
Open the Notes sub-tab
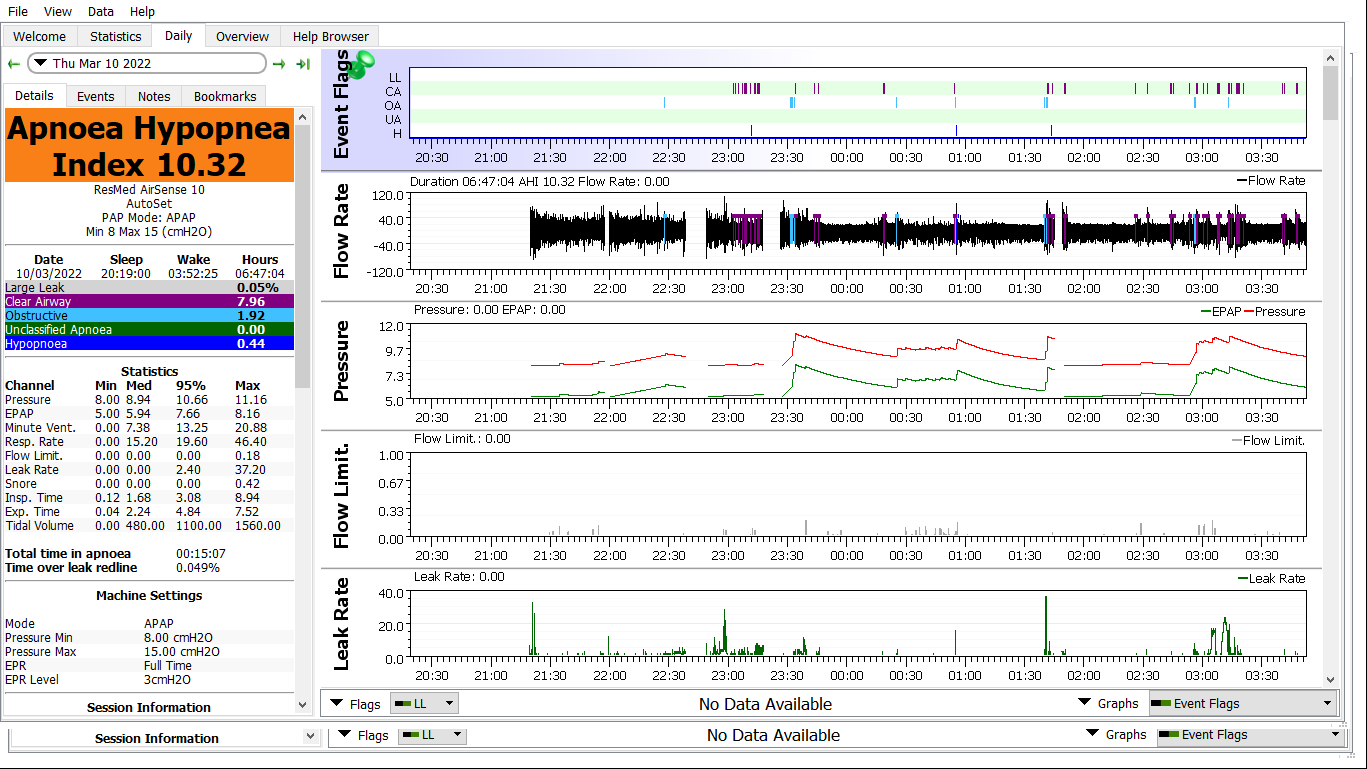pyautogui.click(x=154, y=97)
